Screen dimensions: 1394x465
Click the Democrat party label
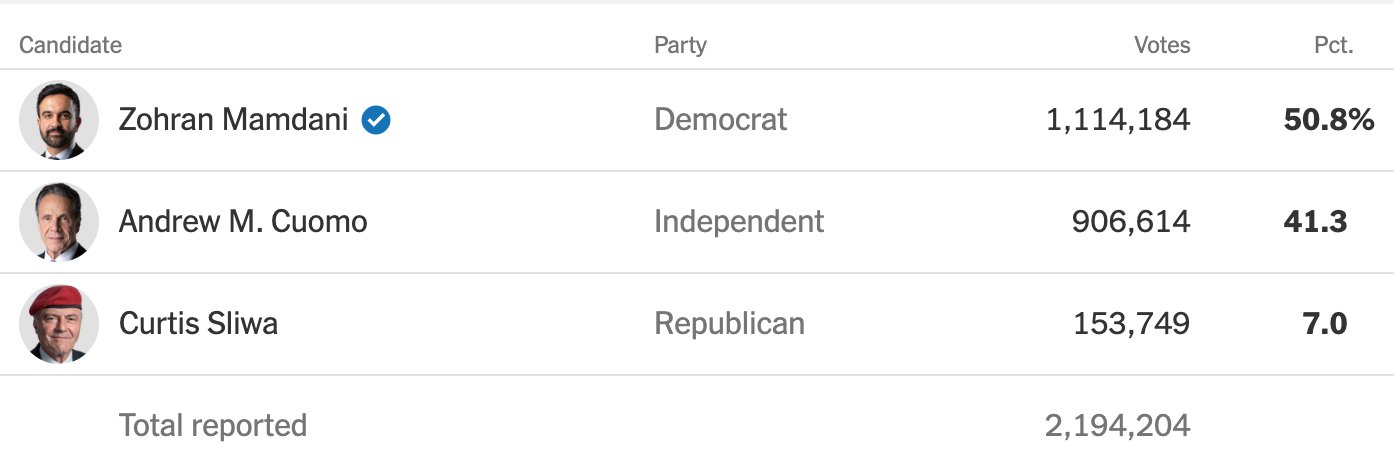[721, 120]
